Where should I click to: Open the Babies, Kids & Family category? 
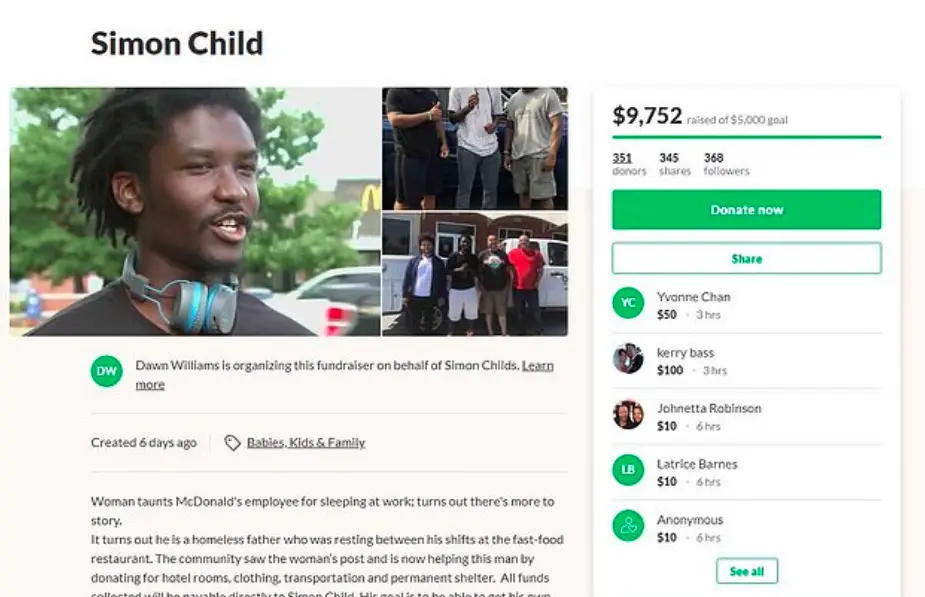pyautogui.click(x=306, y=442)
